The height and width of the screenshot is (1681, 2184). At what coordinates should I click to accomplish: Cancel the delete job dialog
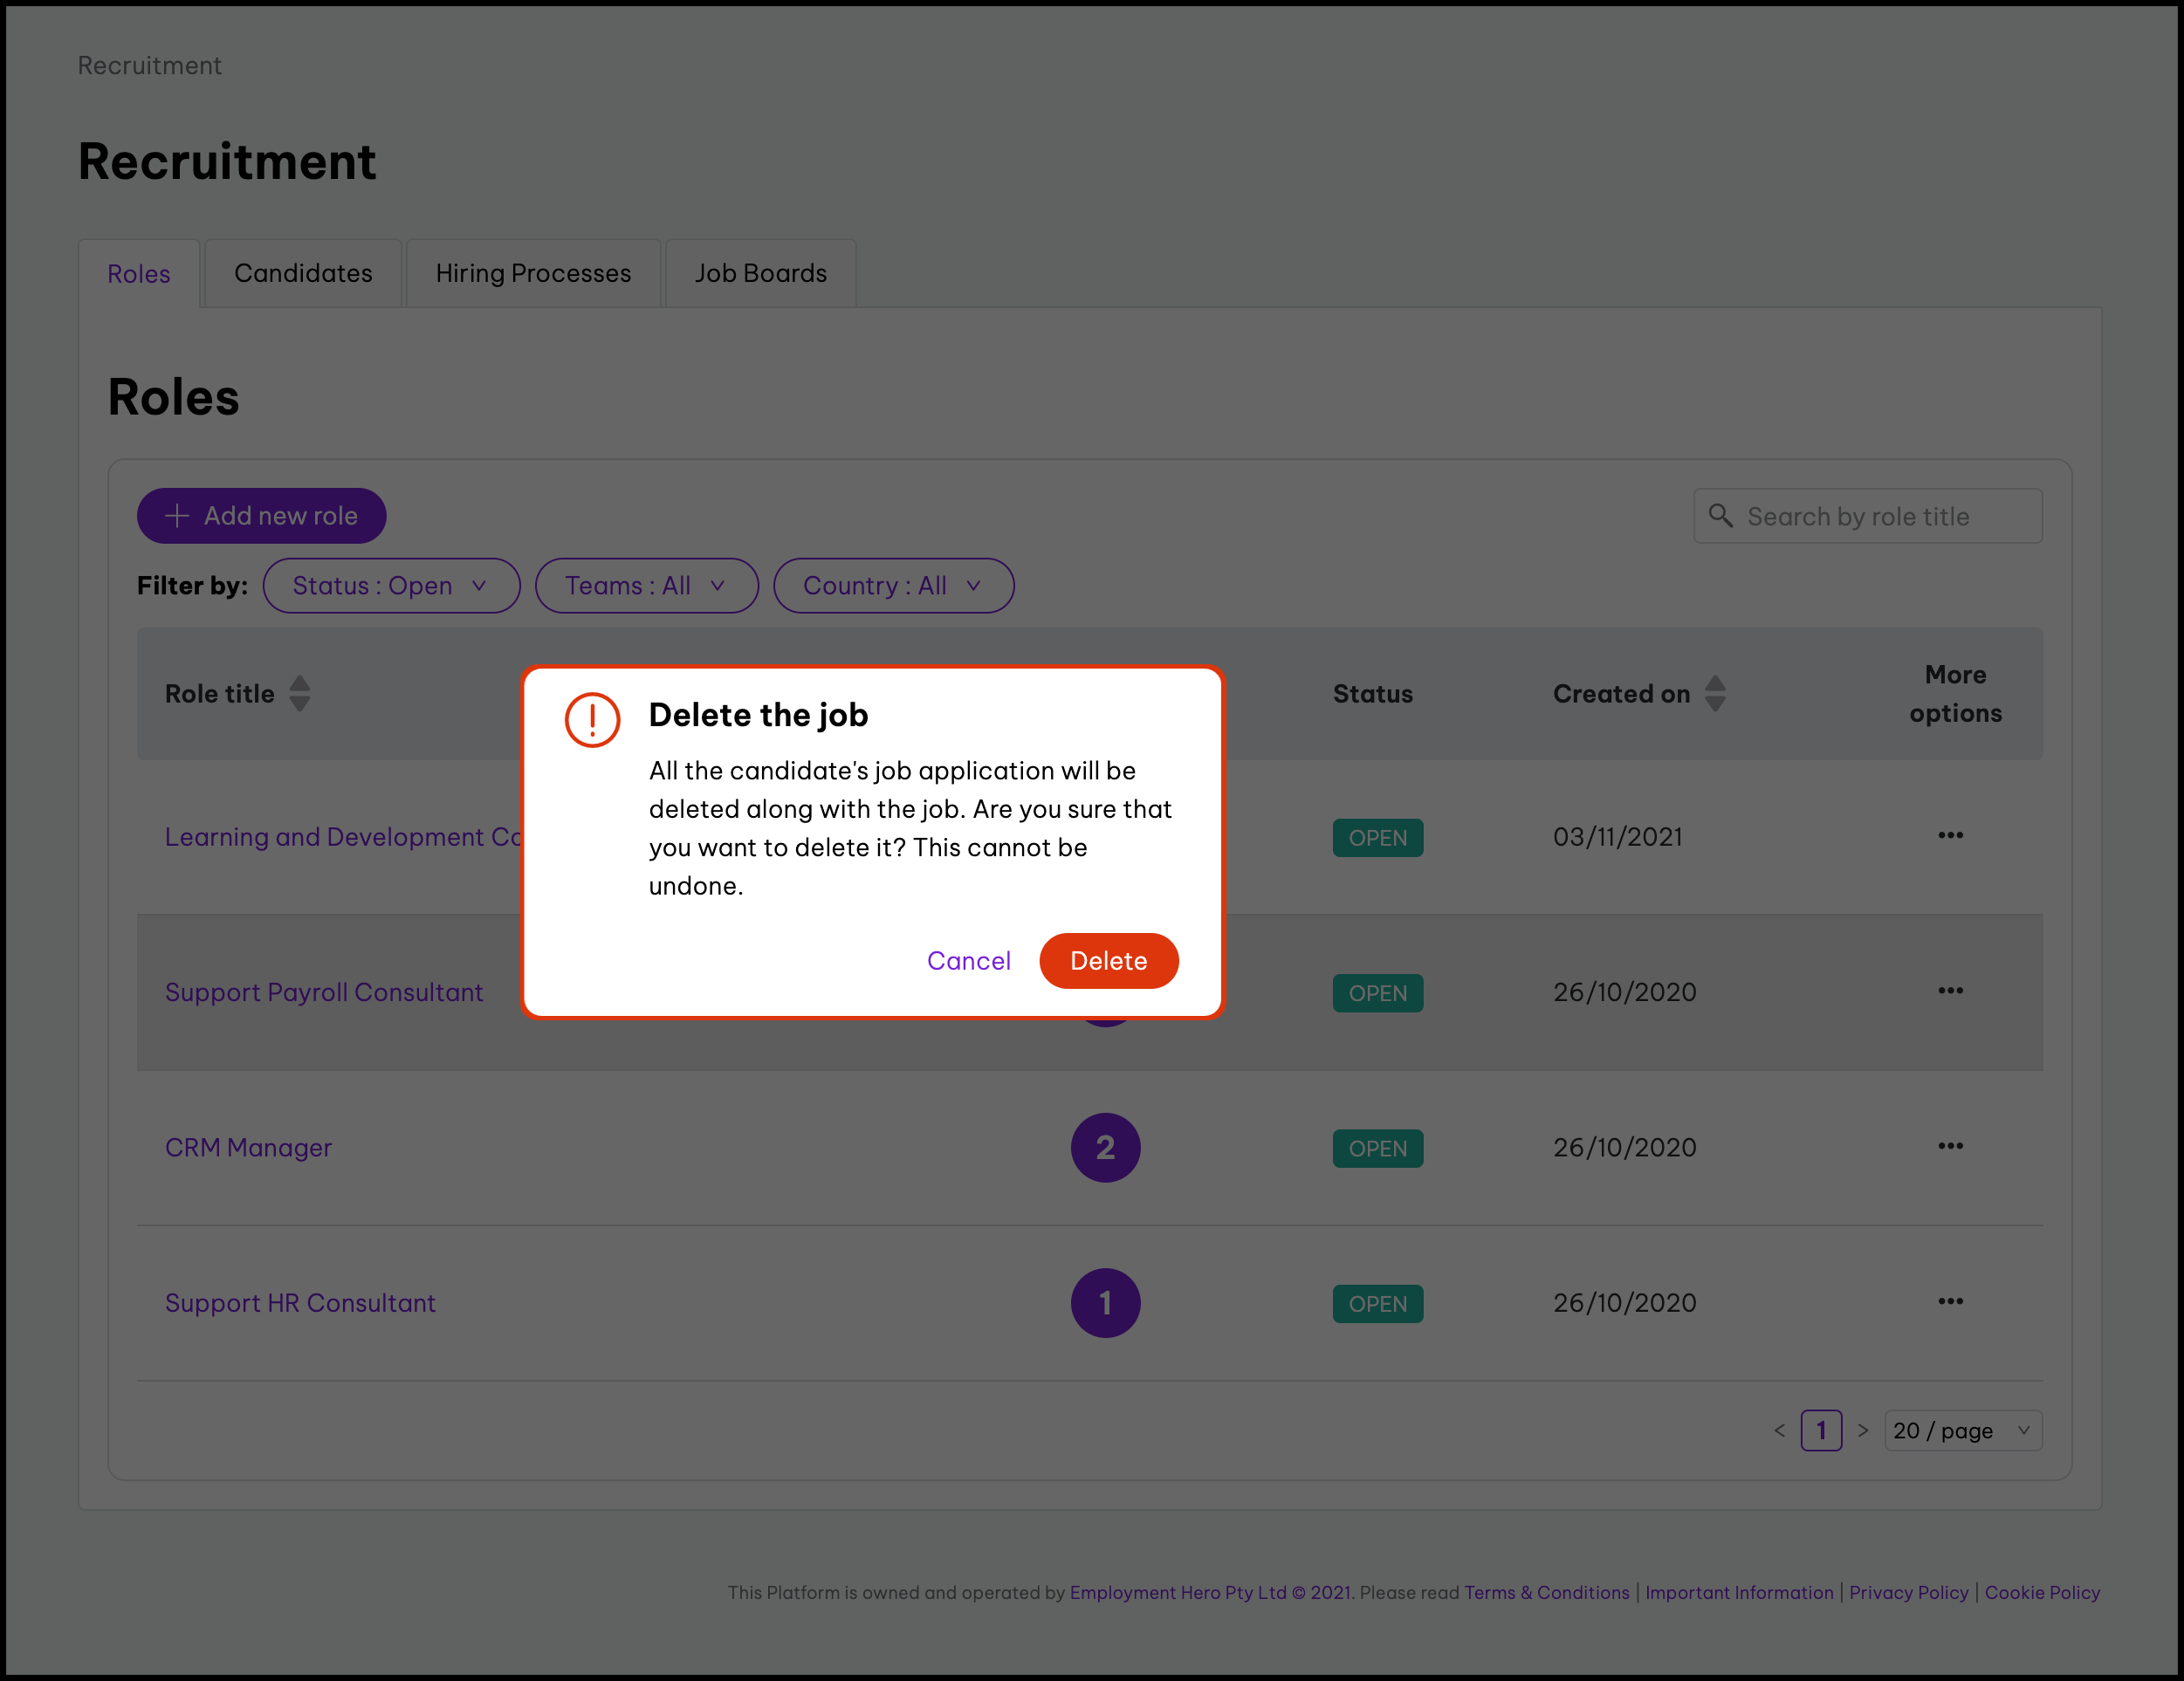(x=968, y=960)
